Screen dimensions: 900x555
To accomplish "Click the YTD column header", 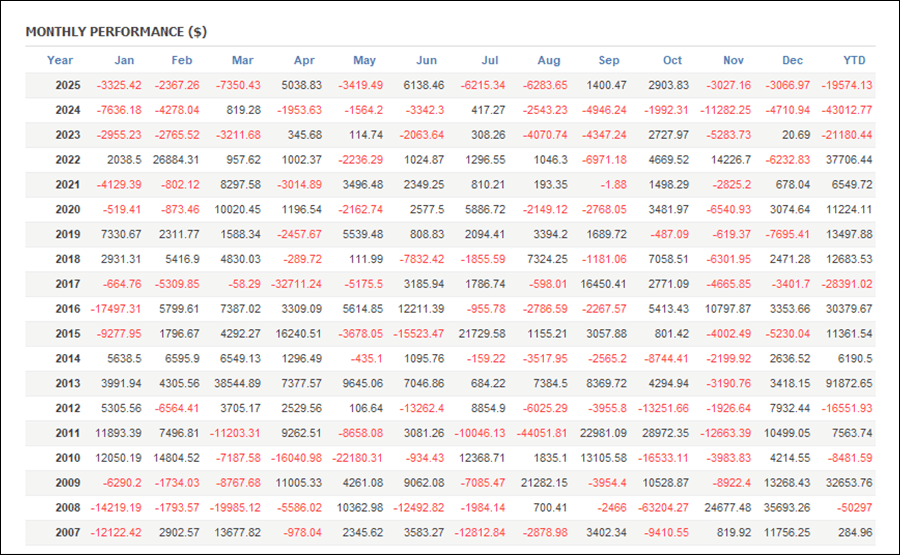I will (855, 60).
